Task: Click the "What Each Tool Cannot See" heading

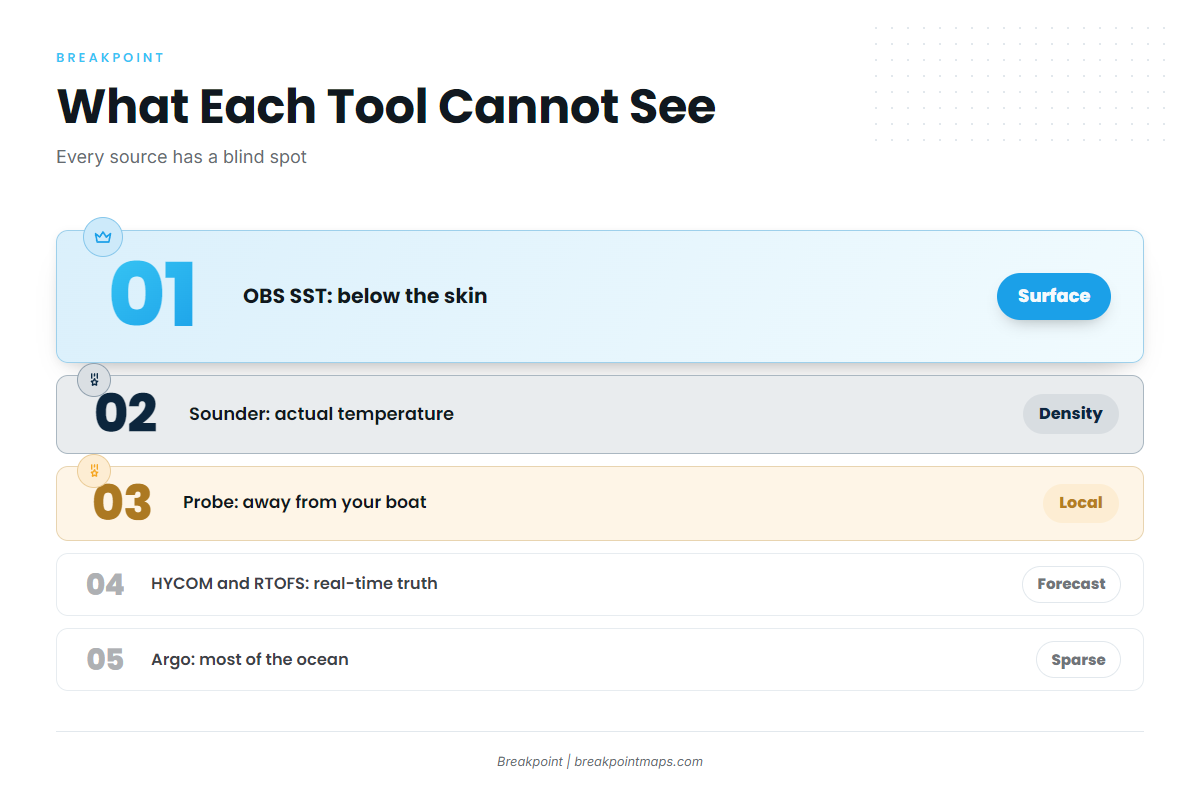Action: tap(386, 106)
